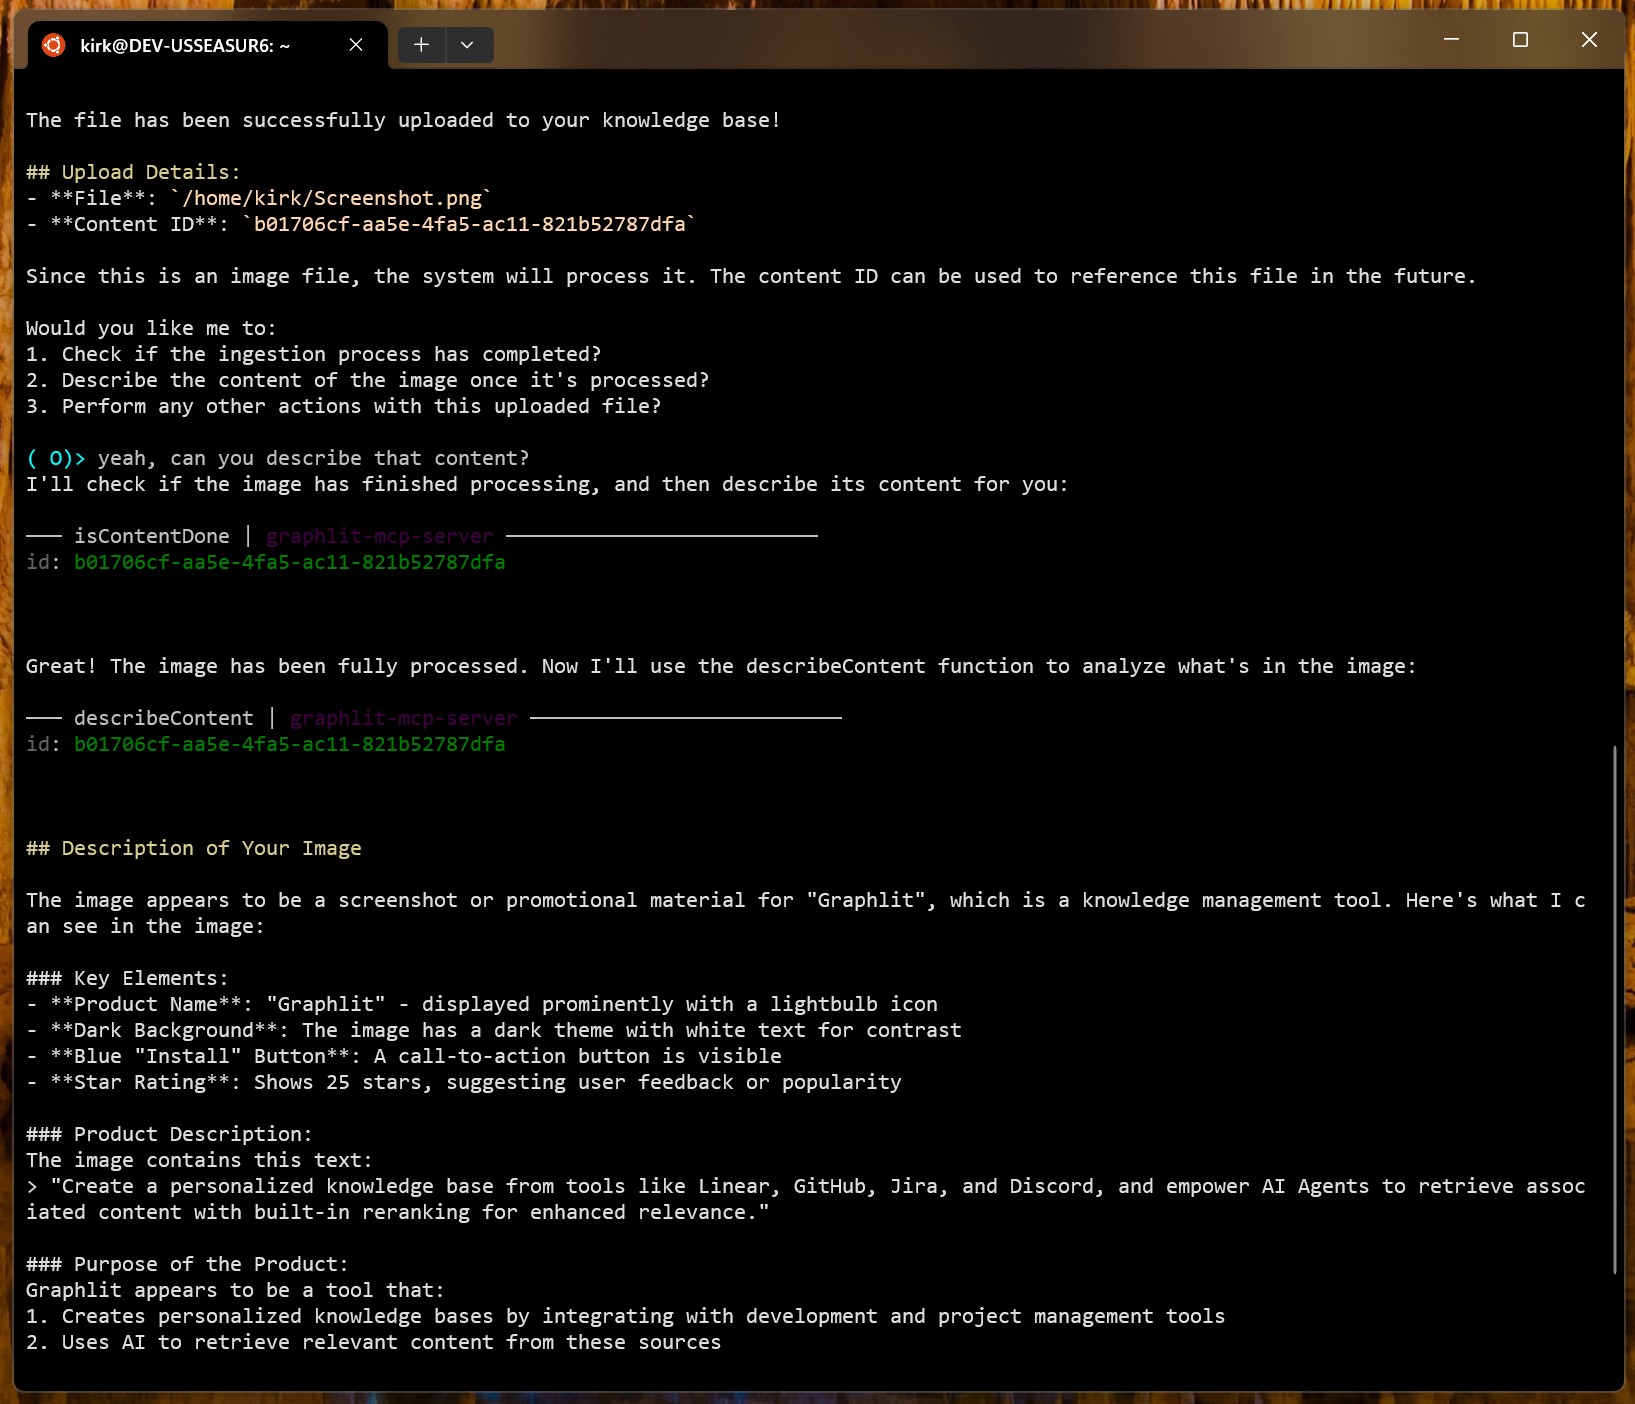
Task: Click option 1 'Check if the ingestion process'
Action: [314, 354]
